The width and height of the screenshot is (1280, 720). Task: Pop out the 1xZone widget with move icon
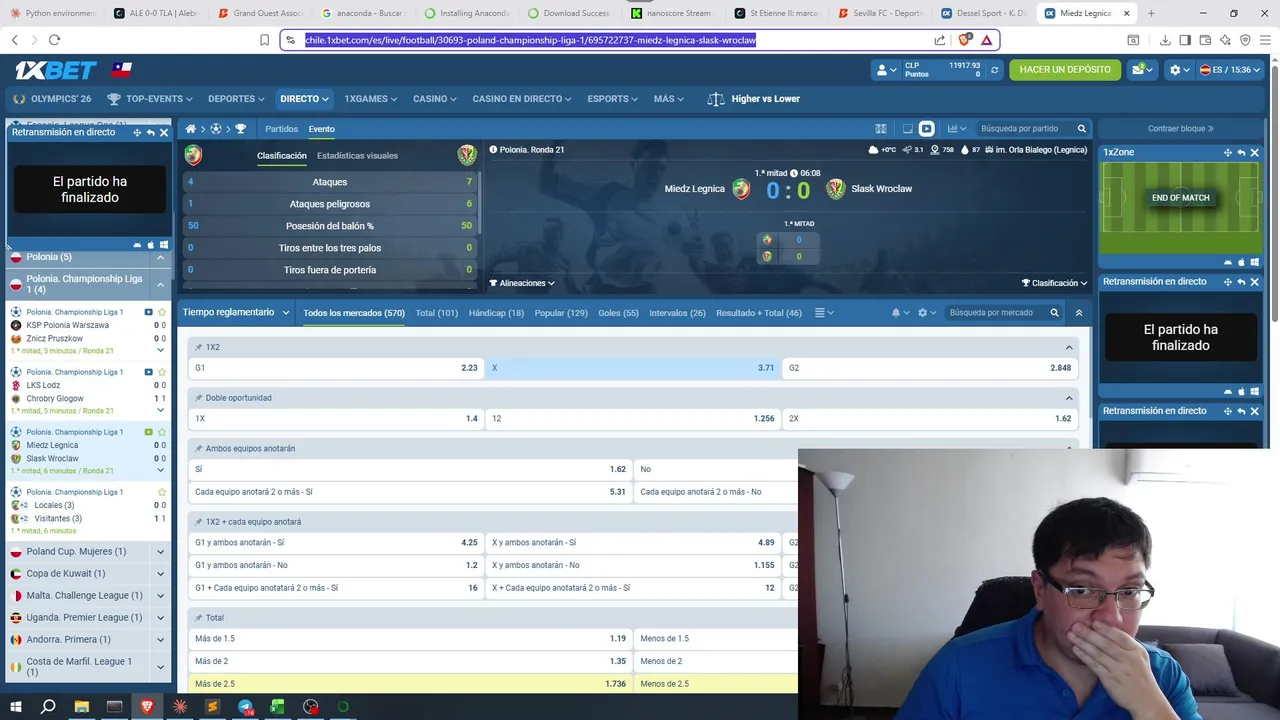click(1227, 153)
